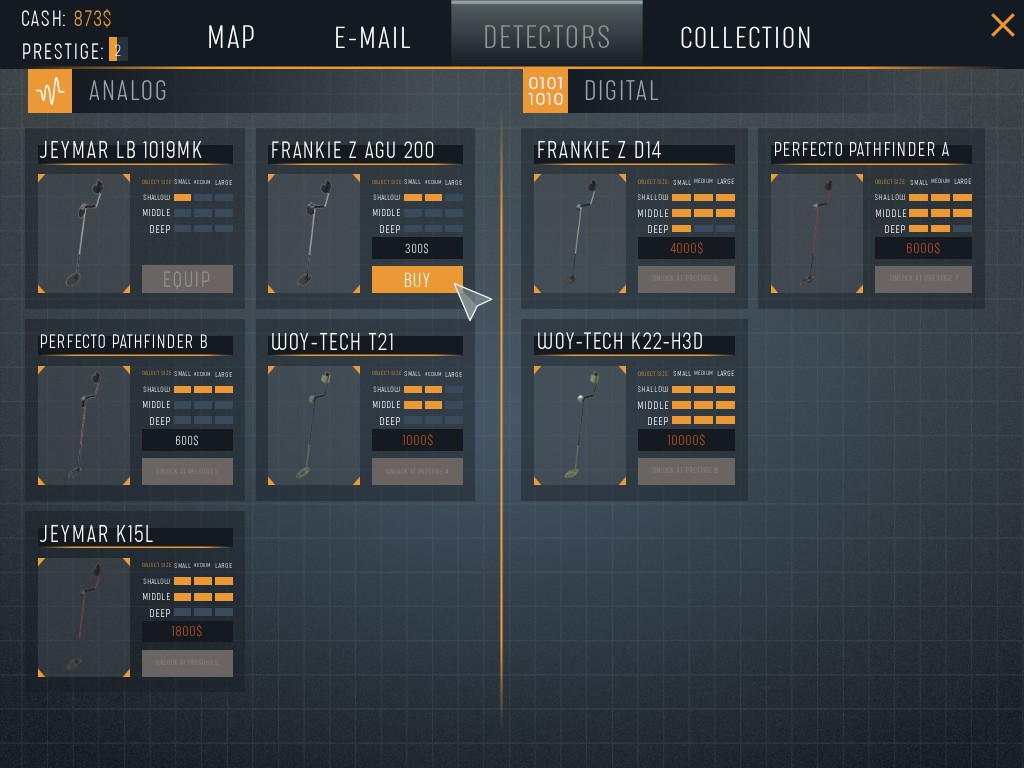Open the Map tab
1024x768 pixels.
click(x=231, y=37)
